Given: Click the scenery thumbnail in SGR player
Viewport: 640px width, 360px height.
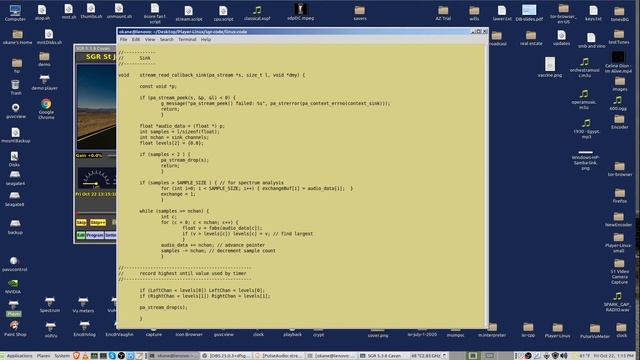Looking at the screenshot, I should 96,106.
